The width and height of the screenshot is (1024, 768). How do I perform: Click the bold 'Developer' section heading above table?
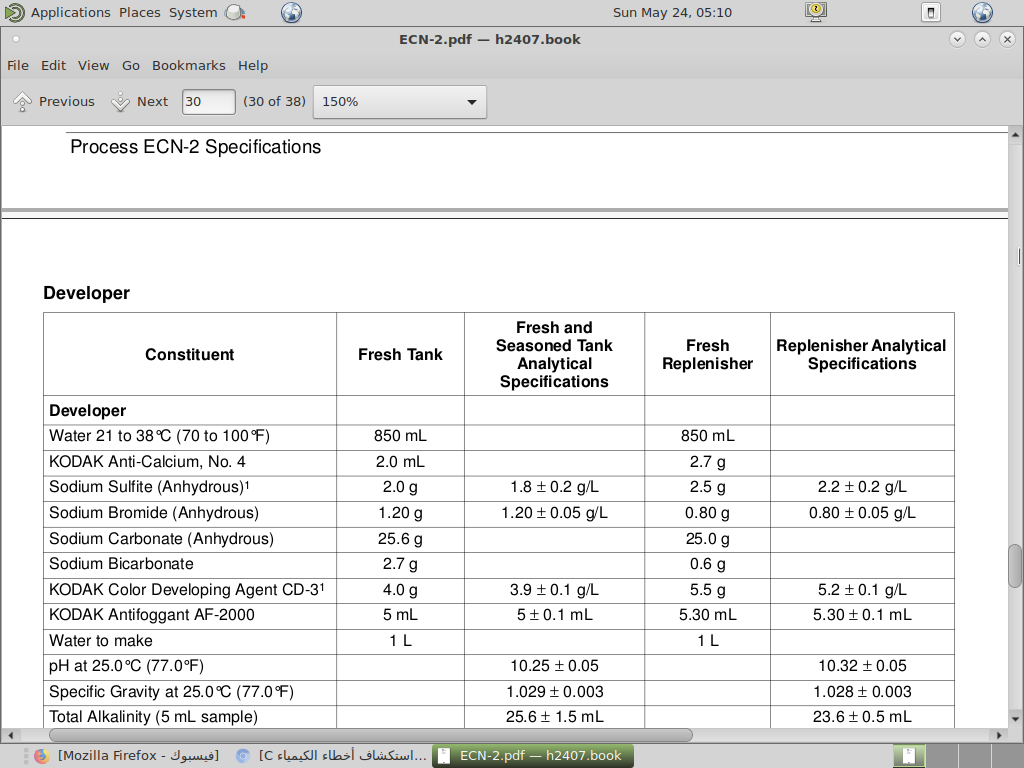point(86,293)
